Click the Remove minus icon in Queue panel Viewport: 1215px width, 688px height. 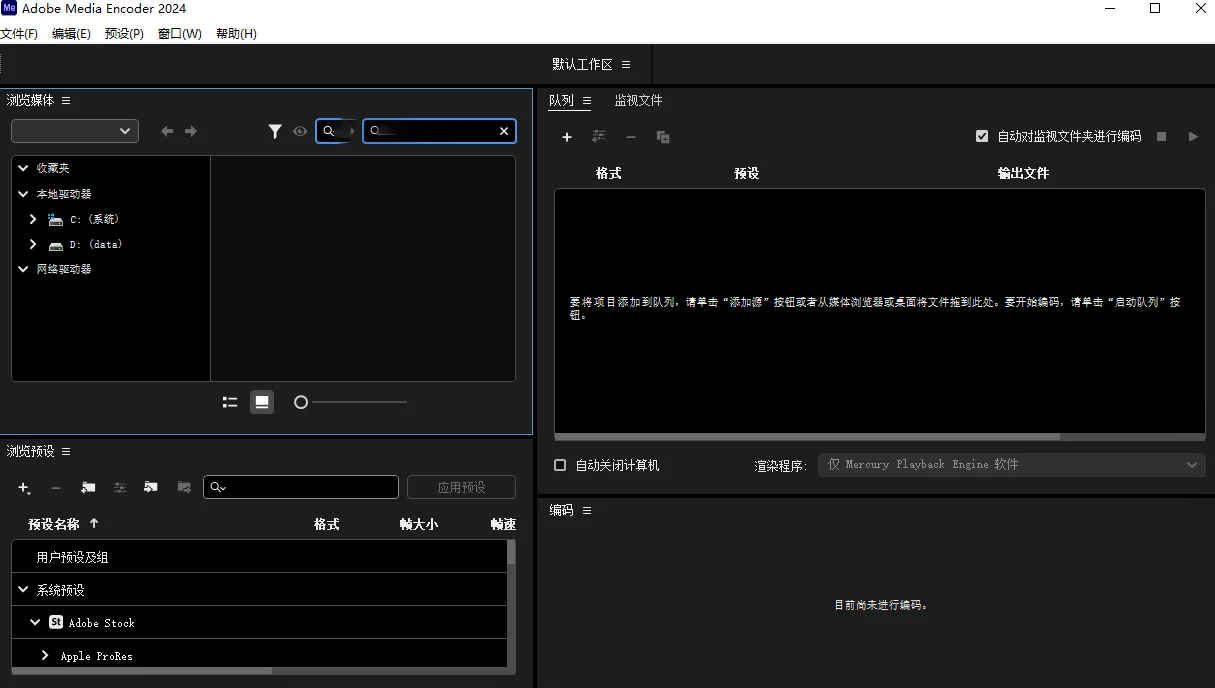[631, 137]
